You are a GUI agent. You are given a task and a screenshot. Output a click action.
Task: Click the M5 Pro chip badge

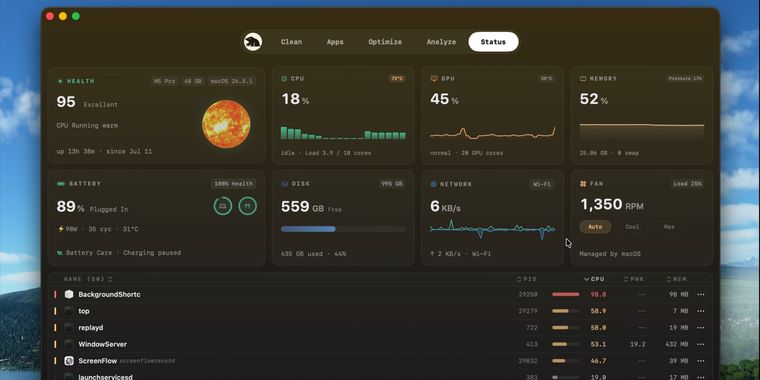pos(164,81)
